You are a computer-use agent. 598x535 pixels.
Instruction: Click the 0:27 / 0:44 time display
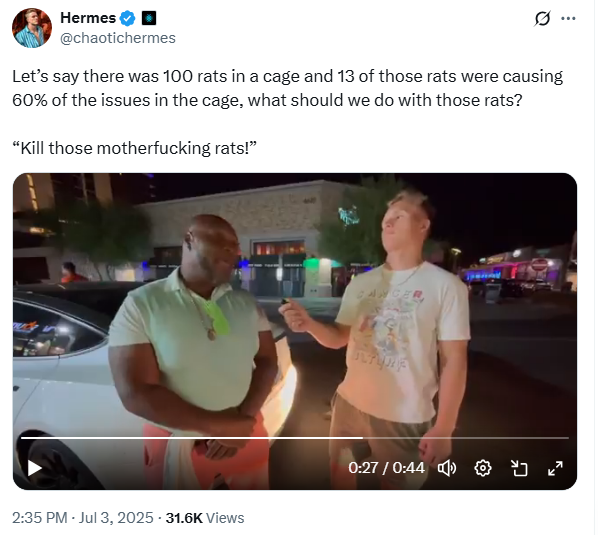[386, 468]
